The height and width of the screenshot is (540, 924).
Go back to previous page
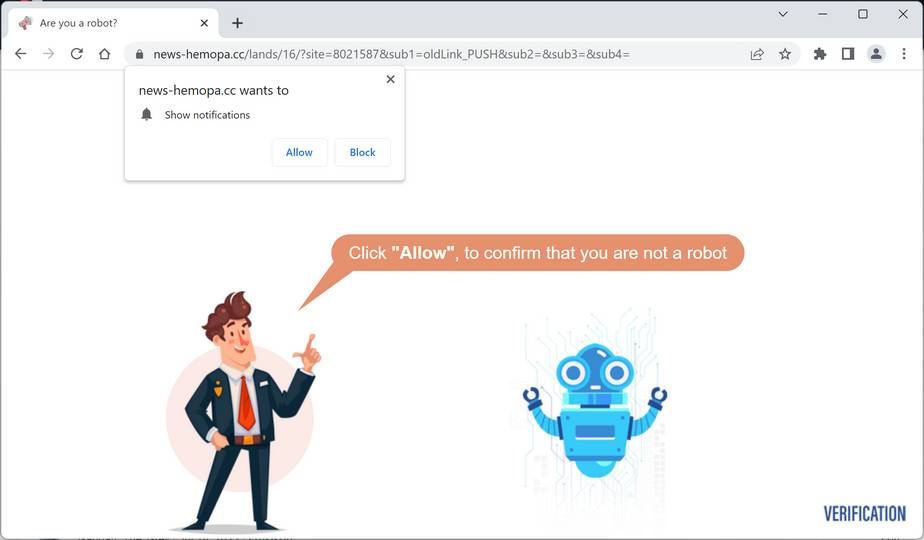point(21,54)
